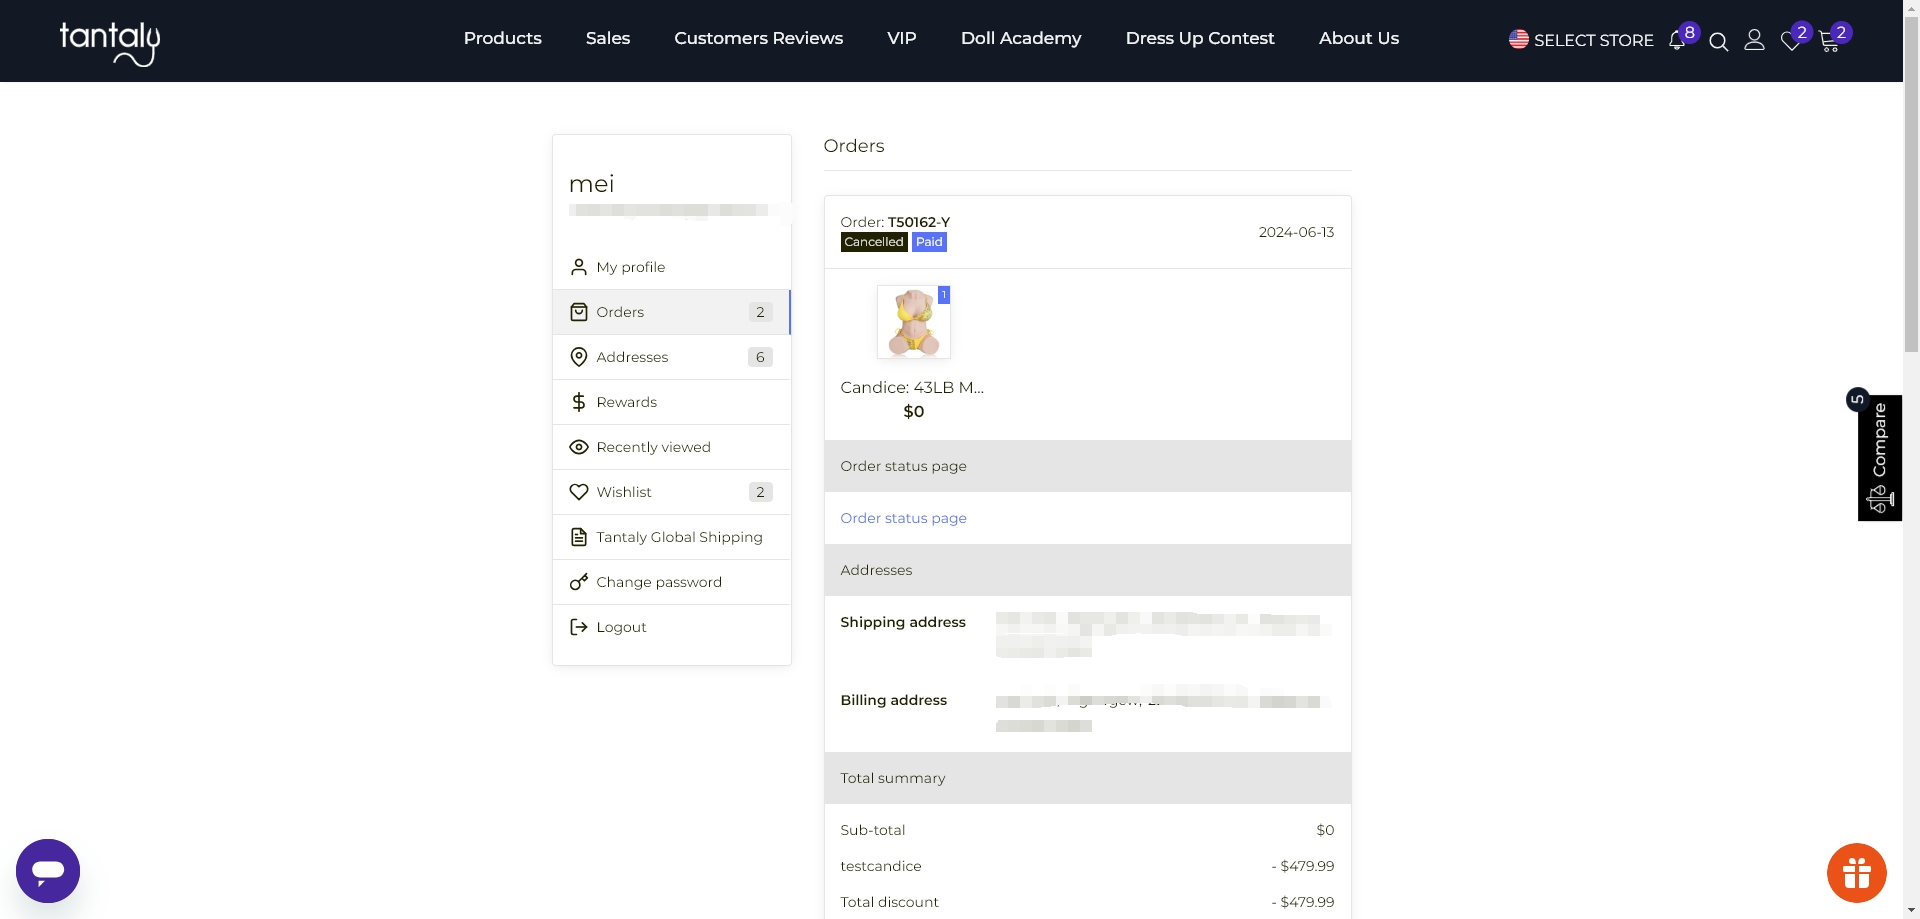Go to About Us
The height and width of the screenshot is (919, 1920).
tap(1359, 38)
